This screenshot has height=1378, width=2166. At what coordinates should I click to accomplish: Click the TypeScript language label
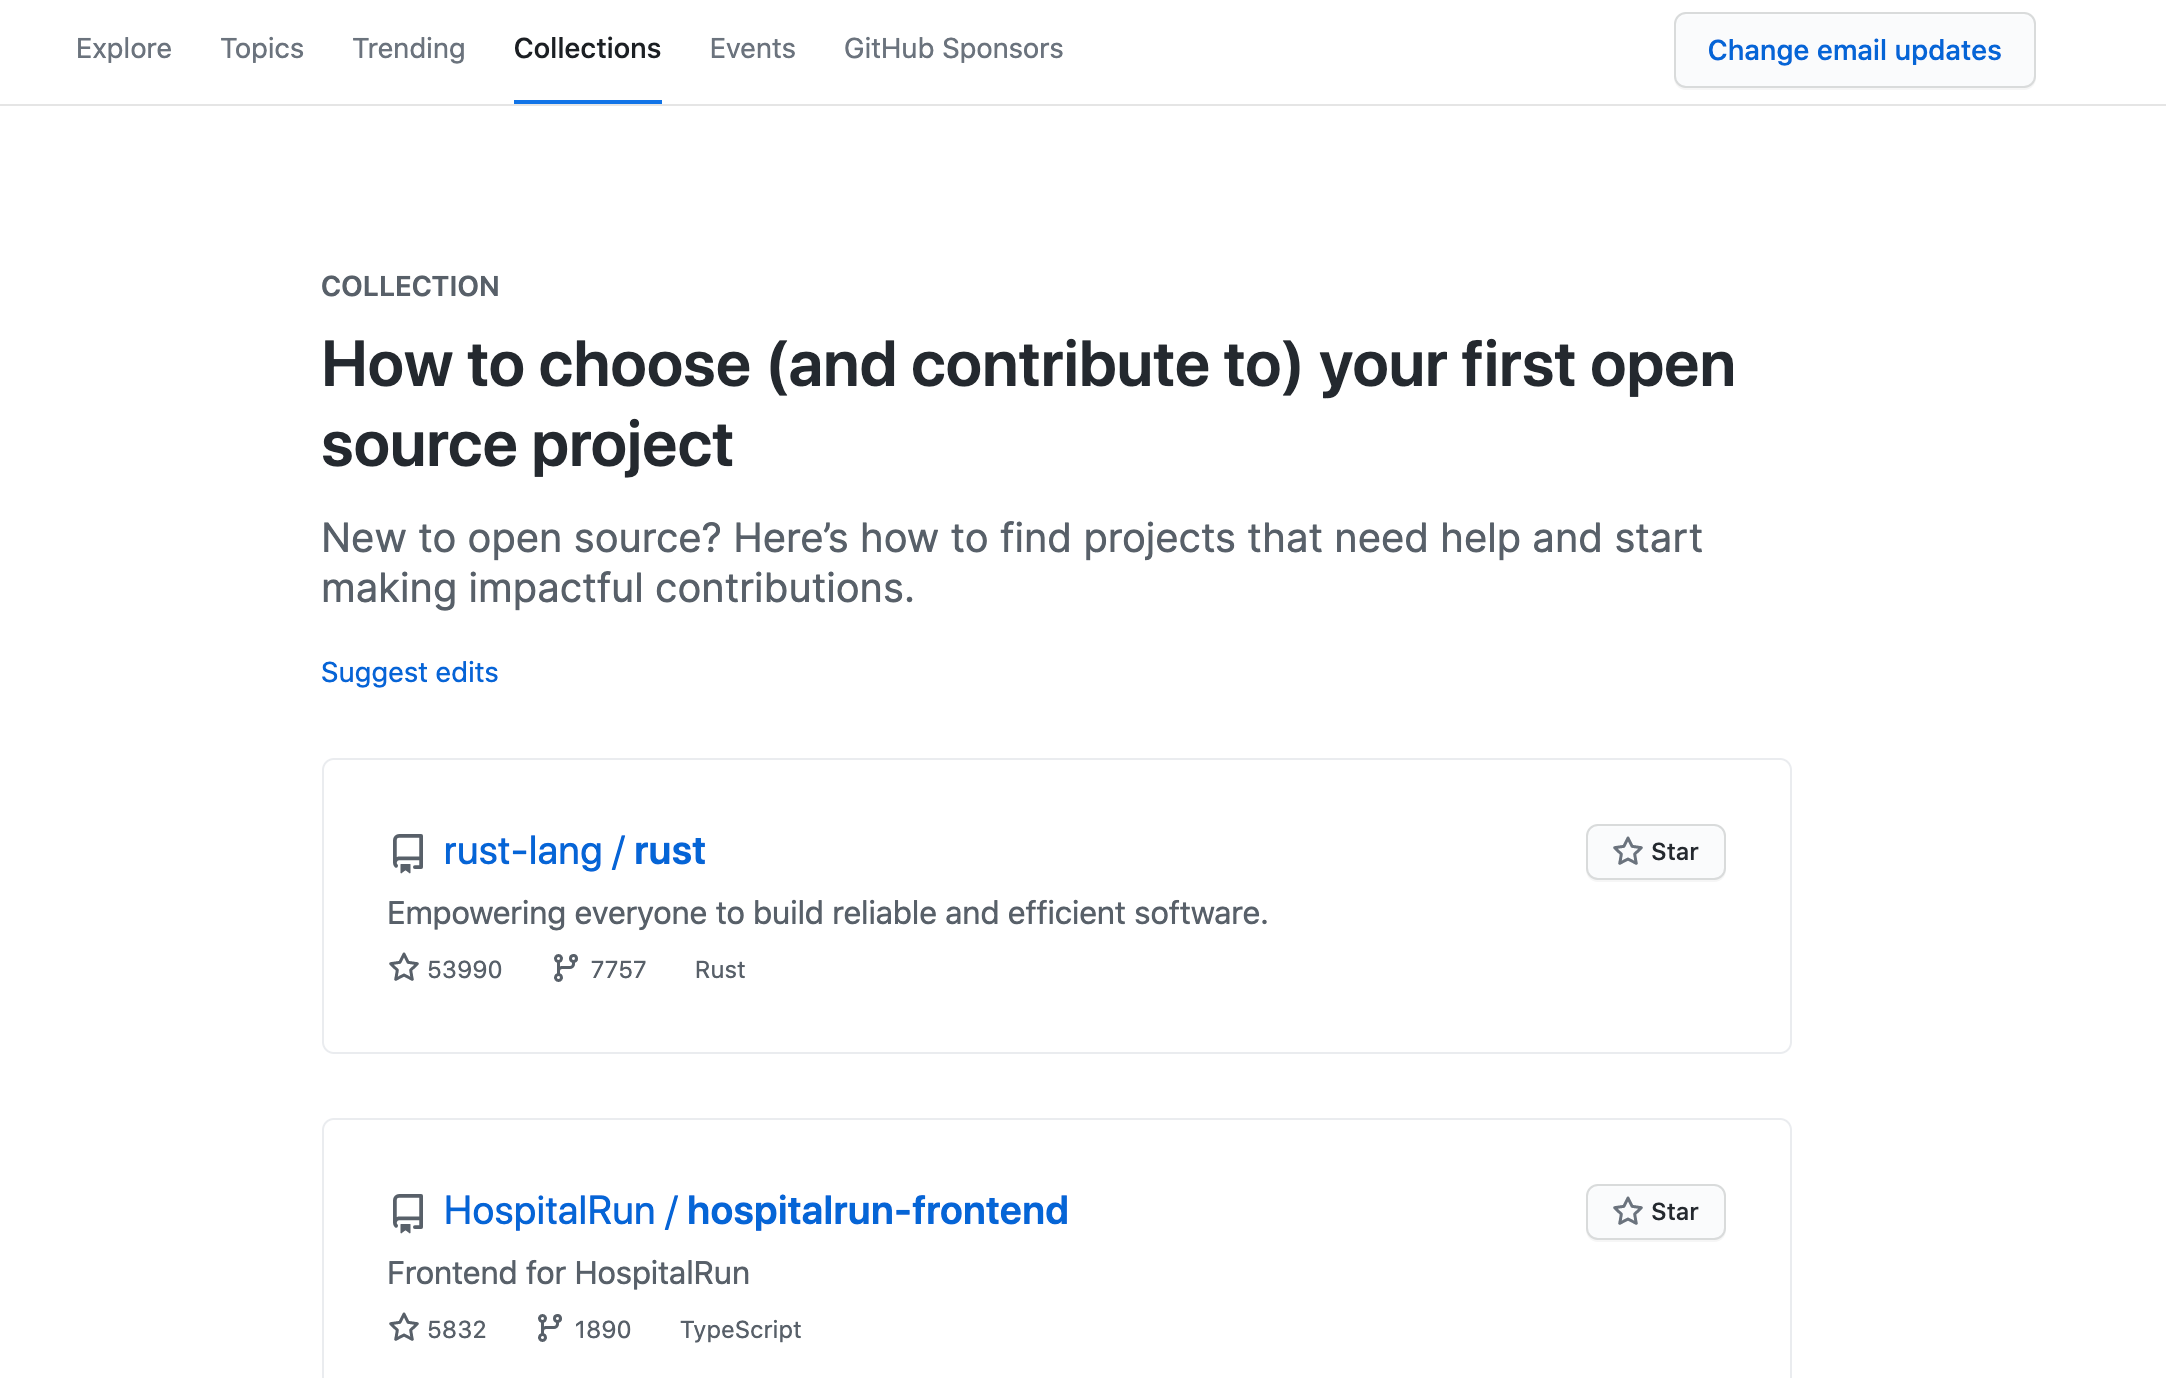click(740, 1329)
